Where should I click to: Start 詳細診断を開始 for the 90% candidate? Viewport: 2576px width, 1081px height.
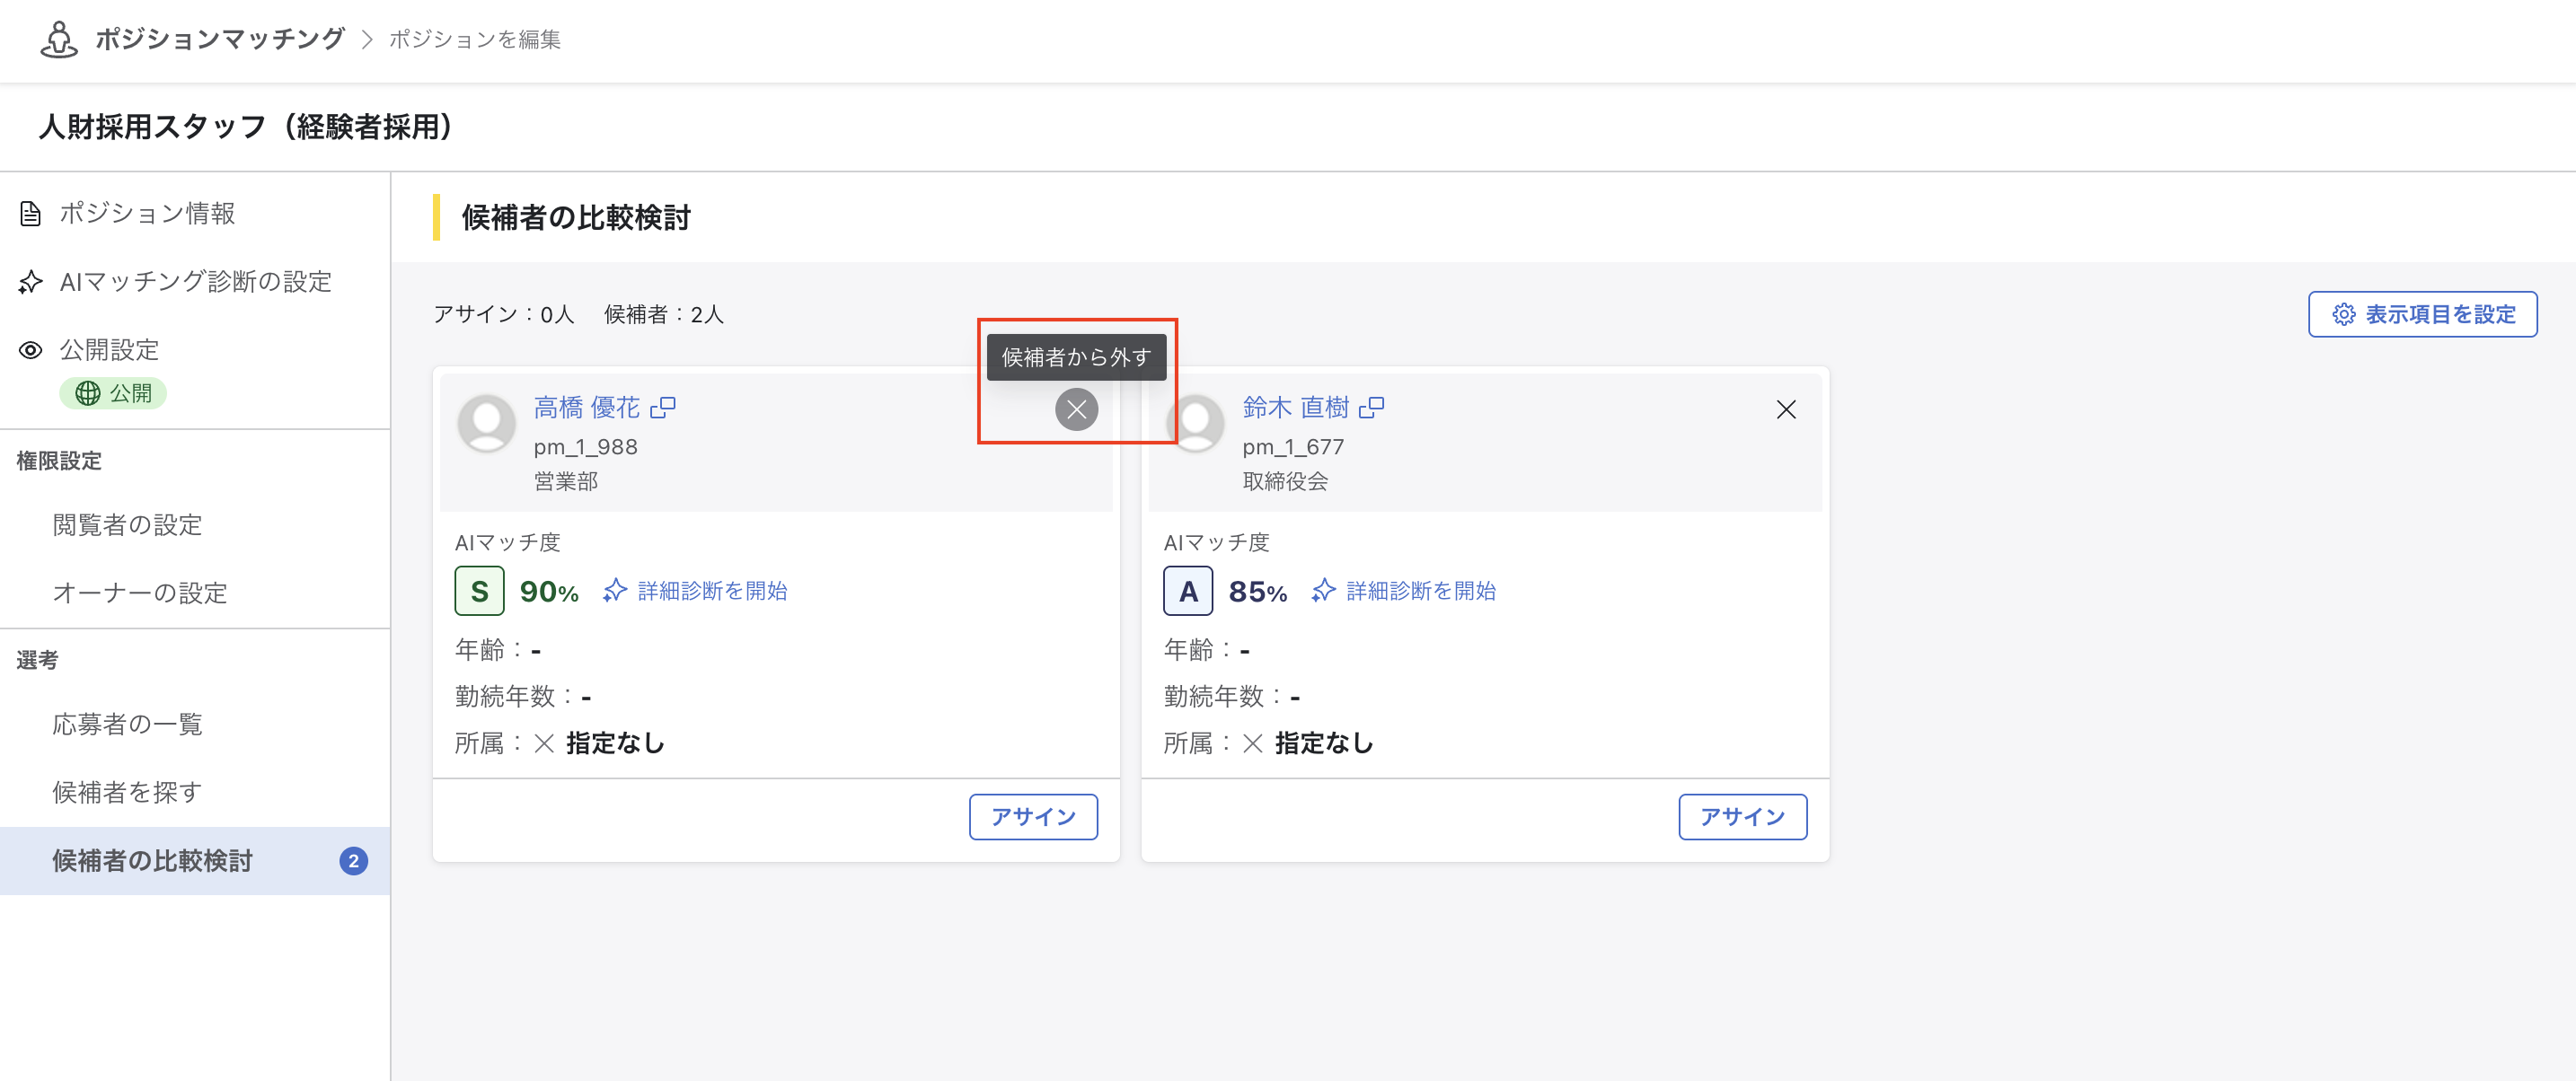[695, 591]
